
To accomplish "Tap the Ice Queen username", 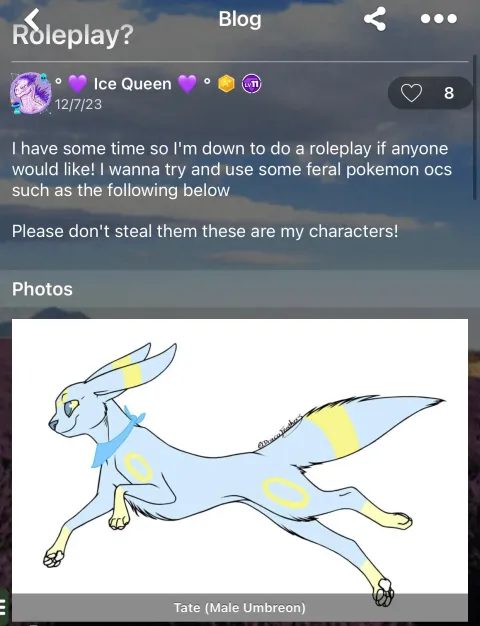I will coord(132,84).
